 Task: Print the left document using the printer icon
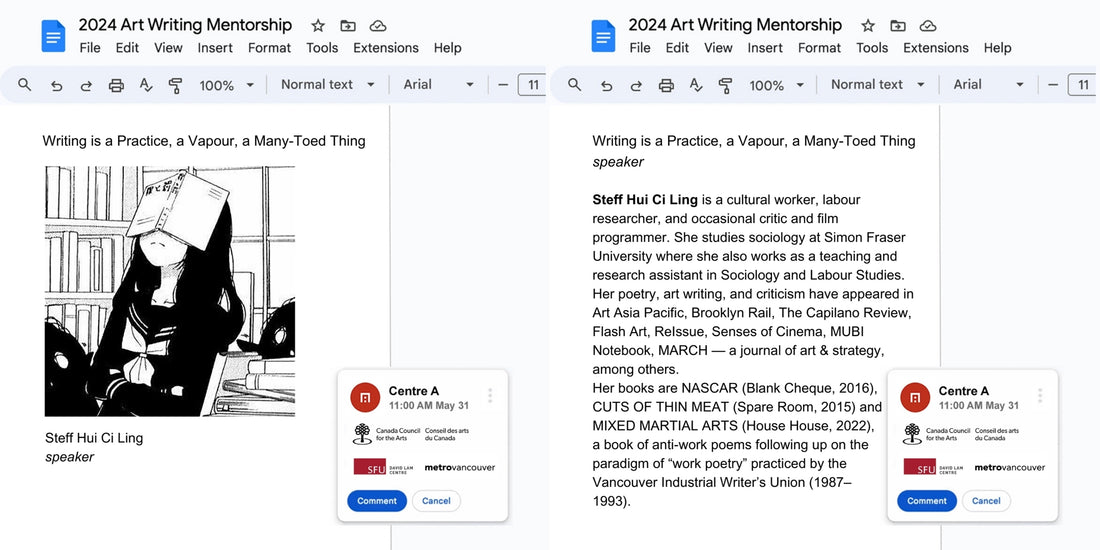pyautogui.click(x=116, y=85)
